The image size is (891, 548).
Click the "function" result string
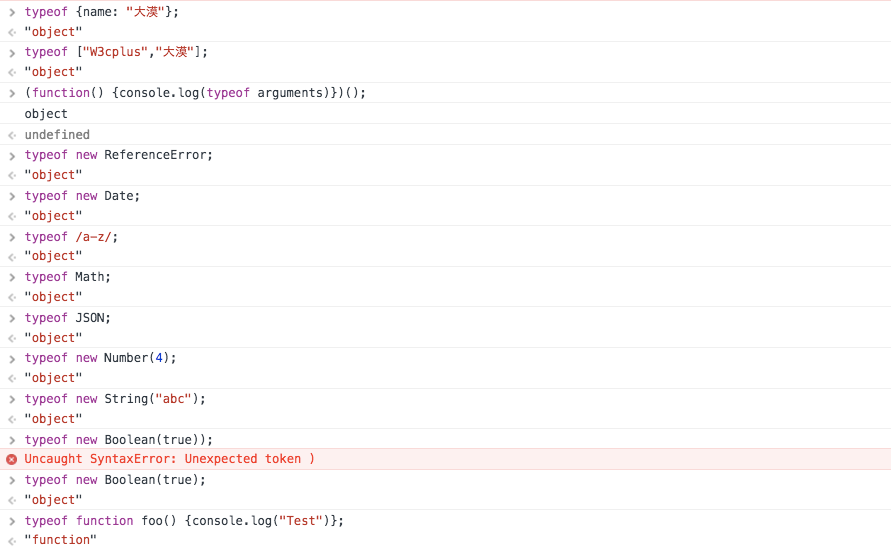(x=61, y=540)
